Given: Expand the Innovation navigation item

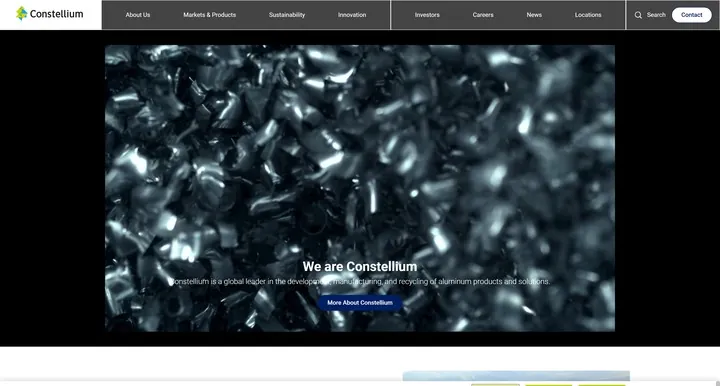Looking at the screenshot, I should 352,15.
